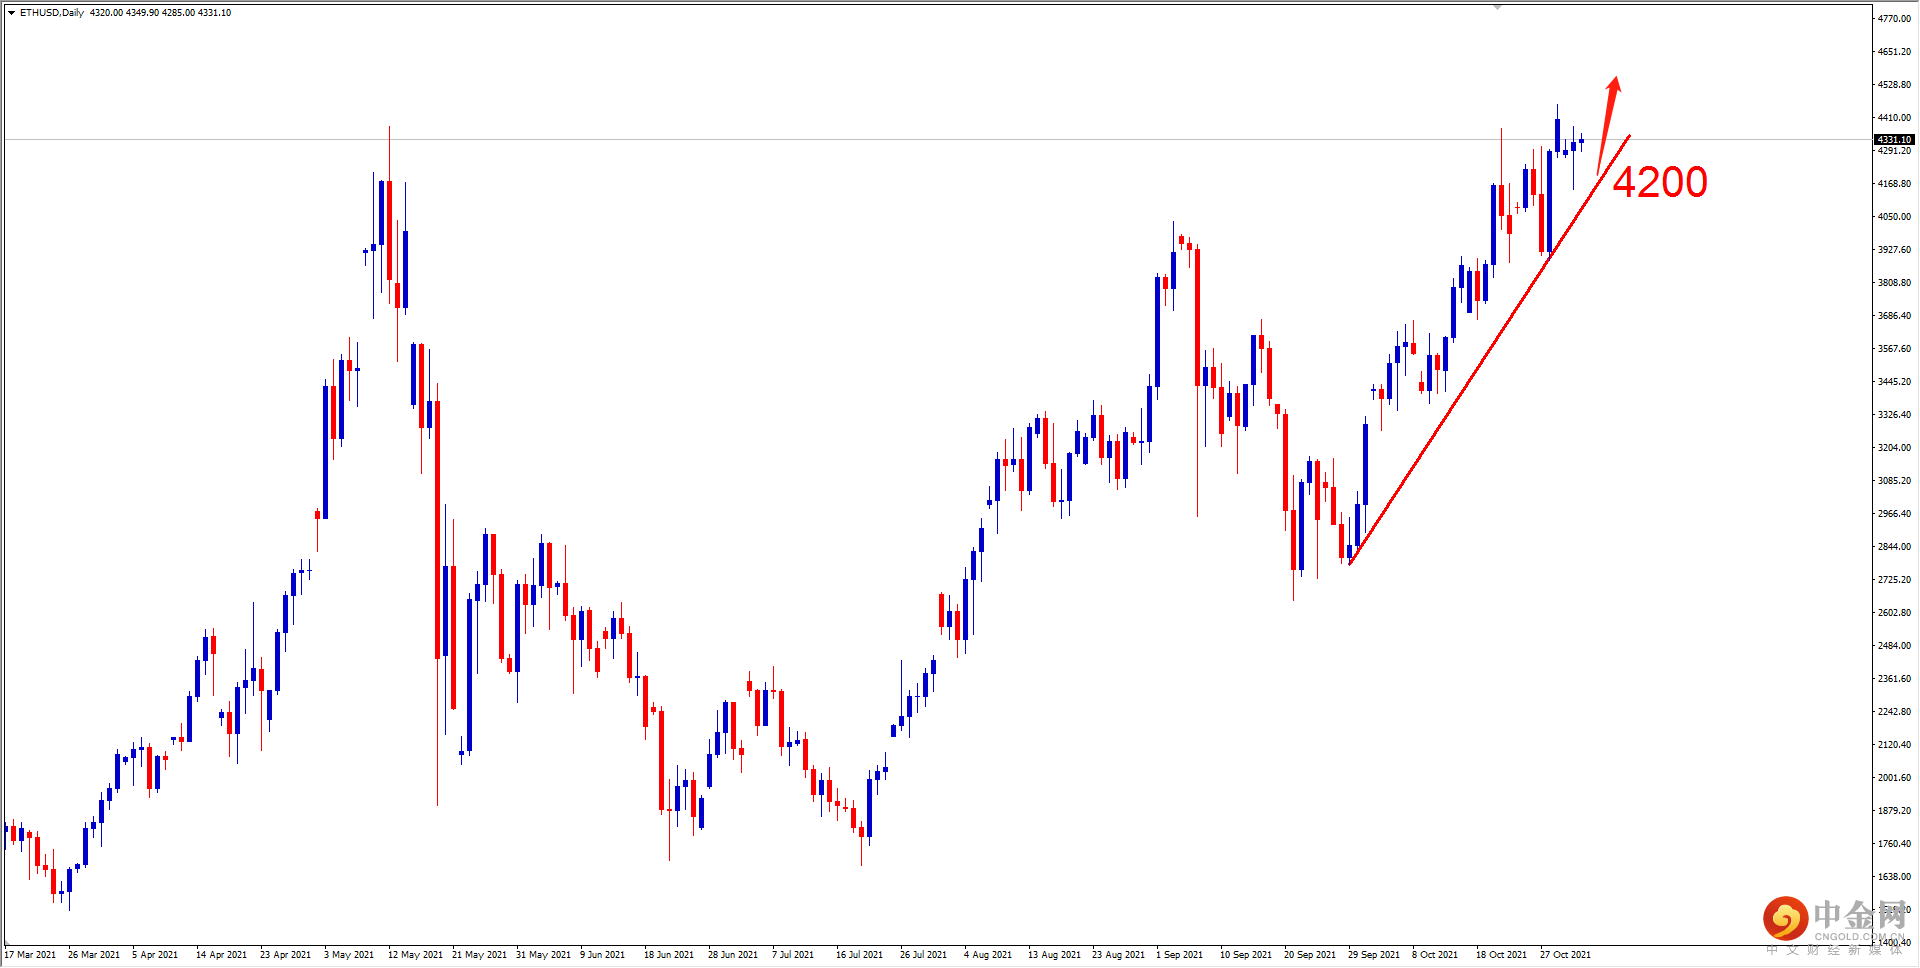The height and width of the screenshot is (968, 1920).
Task: Click the 21 May 2021 date label
Action: click(480, 955)
